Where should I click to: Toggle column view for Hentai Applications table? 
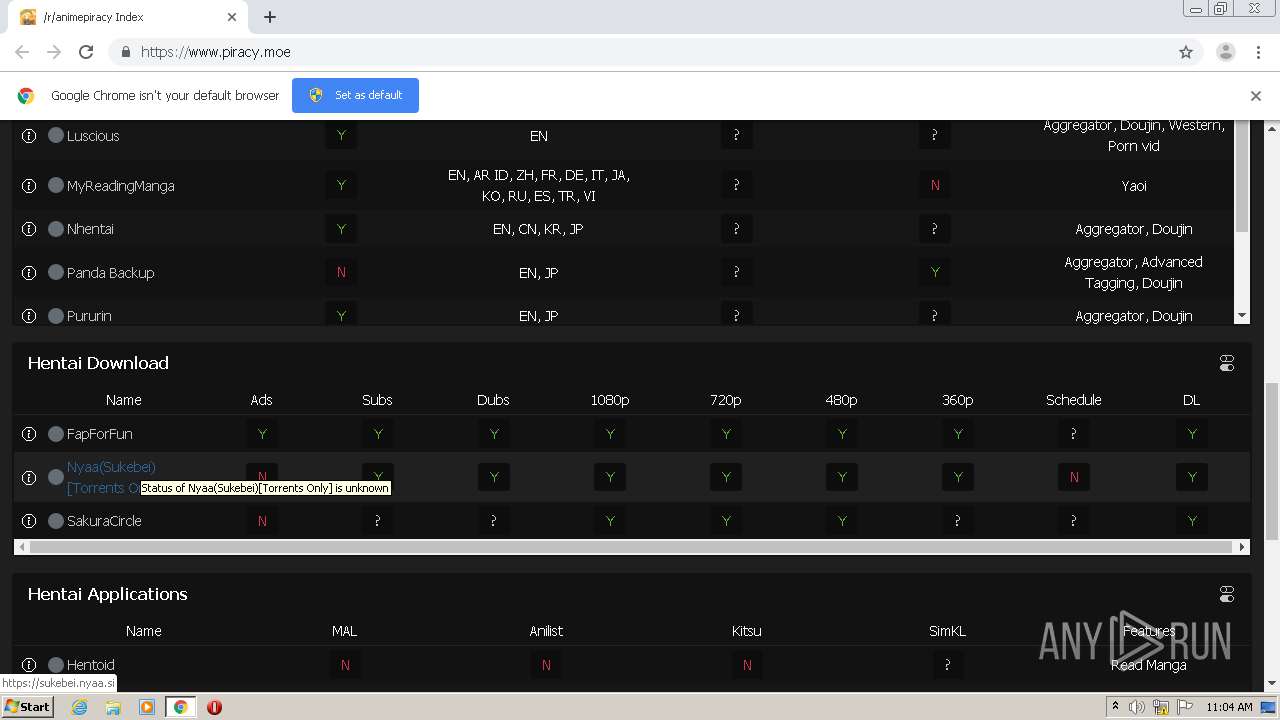click(1227, 594)
